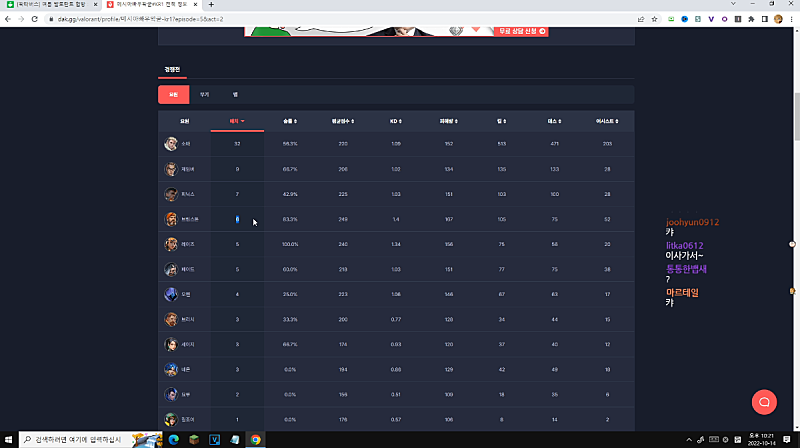Click the Breach agent avatar with 33.3% win rate
The width and height of the screenshot is (800, 448).
pyautogui.click(x=171, y=319)
